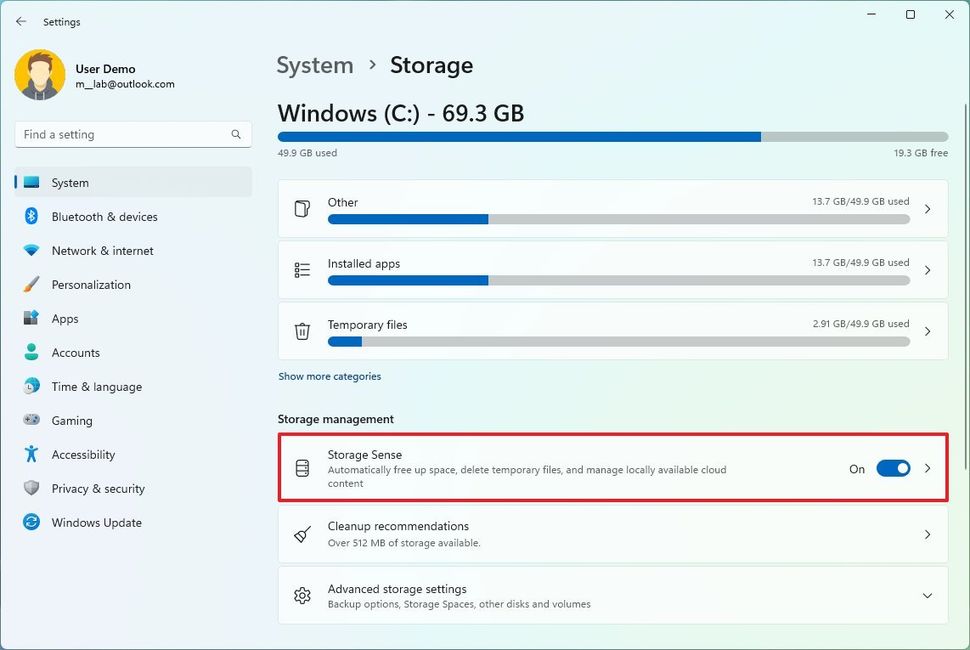Click the Cleanup recommendations broom icon
Screen dimensions: 970x650
(302, 534)
